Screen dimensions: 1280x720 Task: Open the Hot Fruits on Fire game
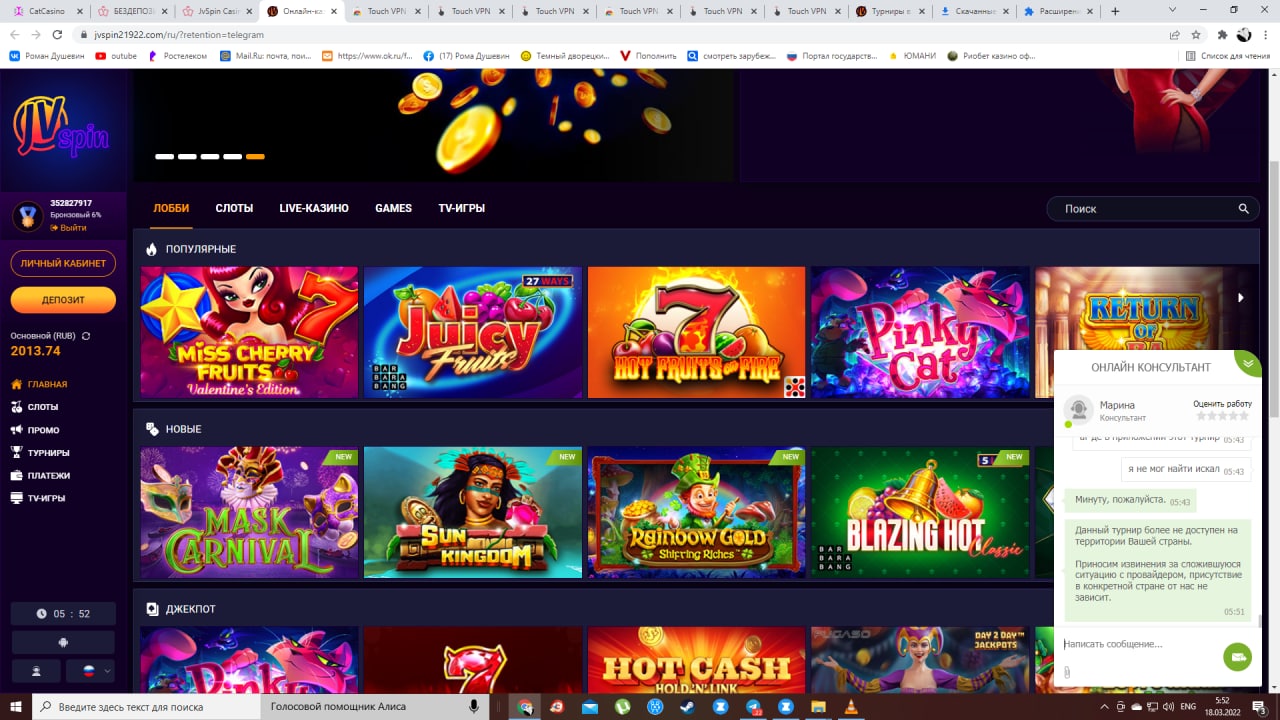tap(696, 333)
